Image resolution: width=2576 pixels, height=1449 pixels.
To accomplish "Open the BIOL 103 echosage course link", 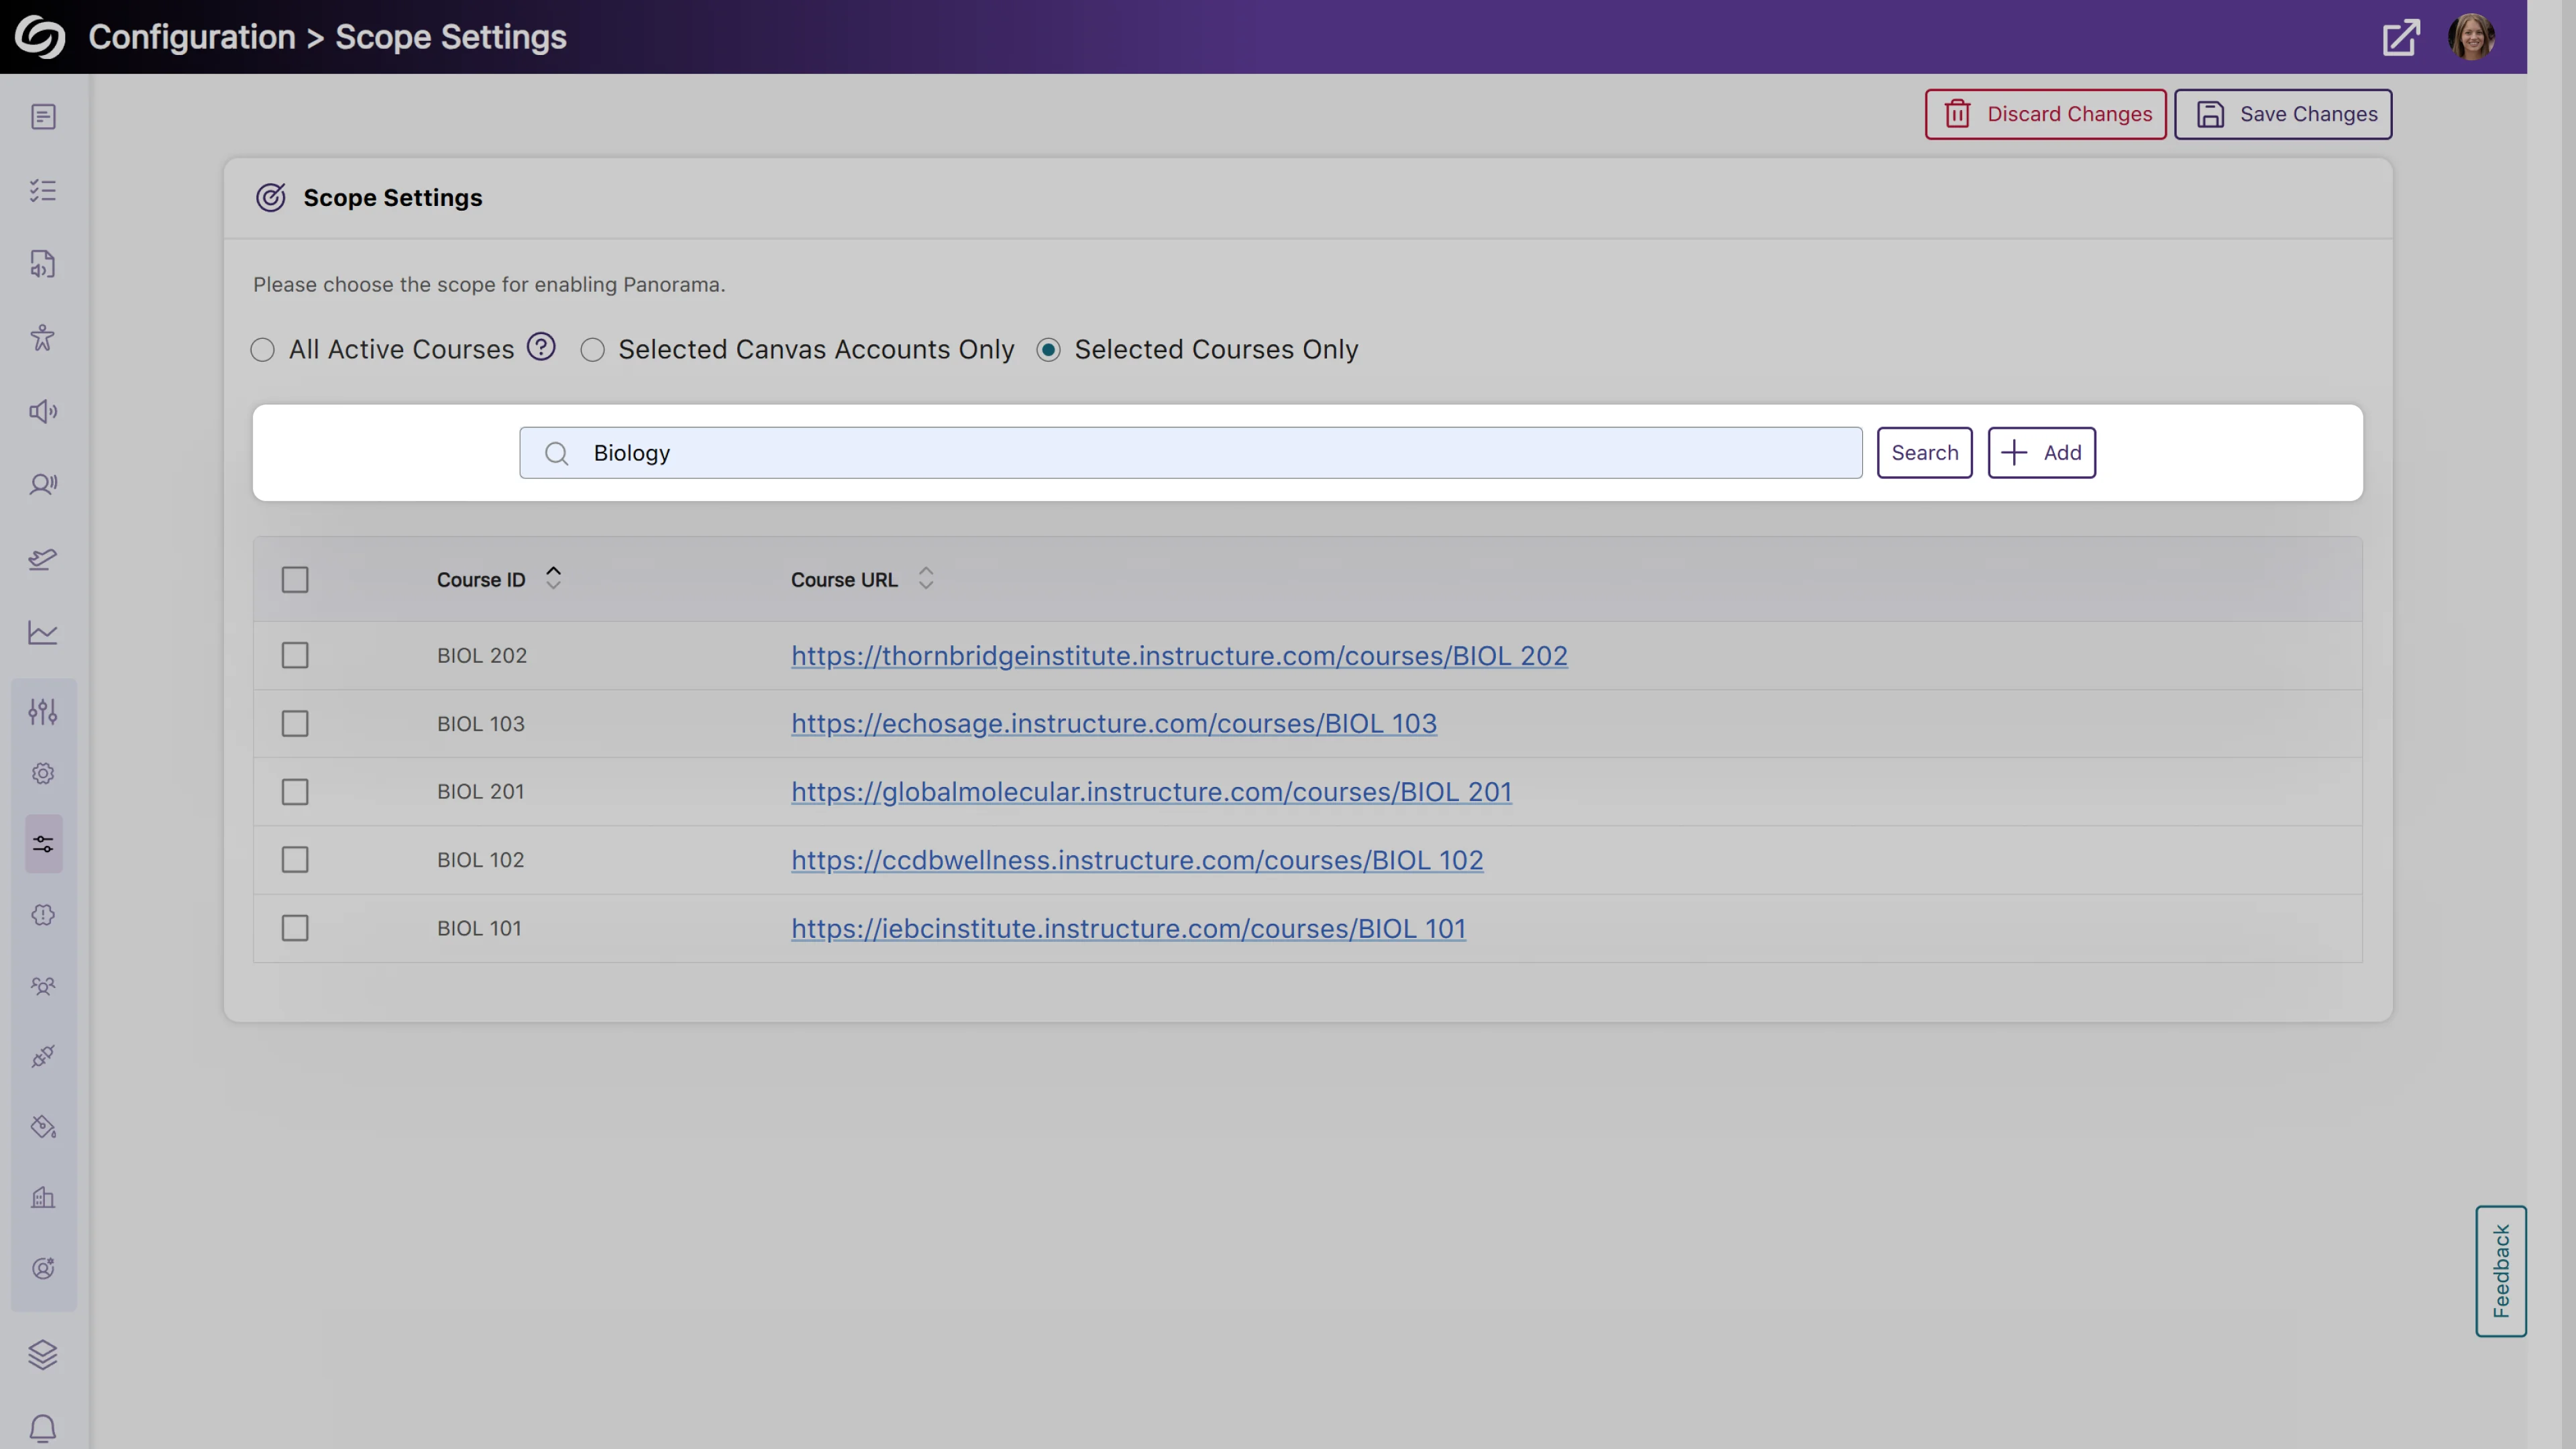I will coord(1113,724).
